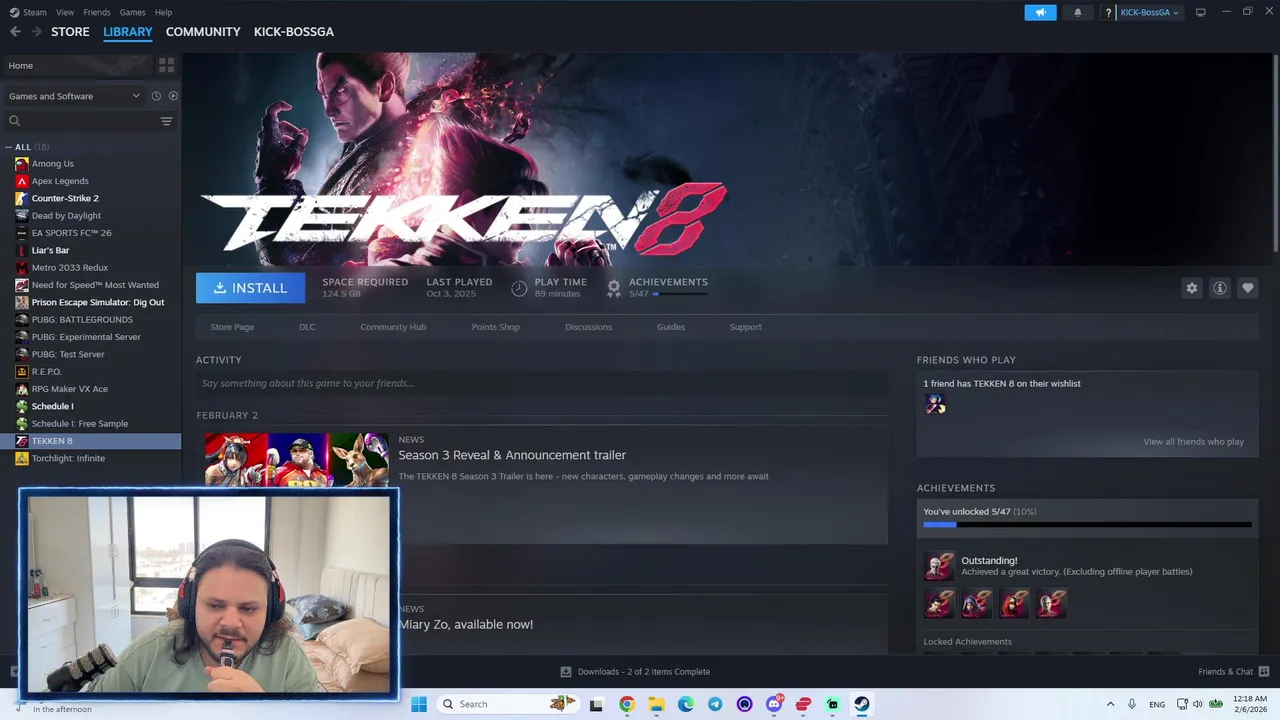
Task: Open TEKKEN 8 manage settings gear
Action: click(x=1192, y=288)
